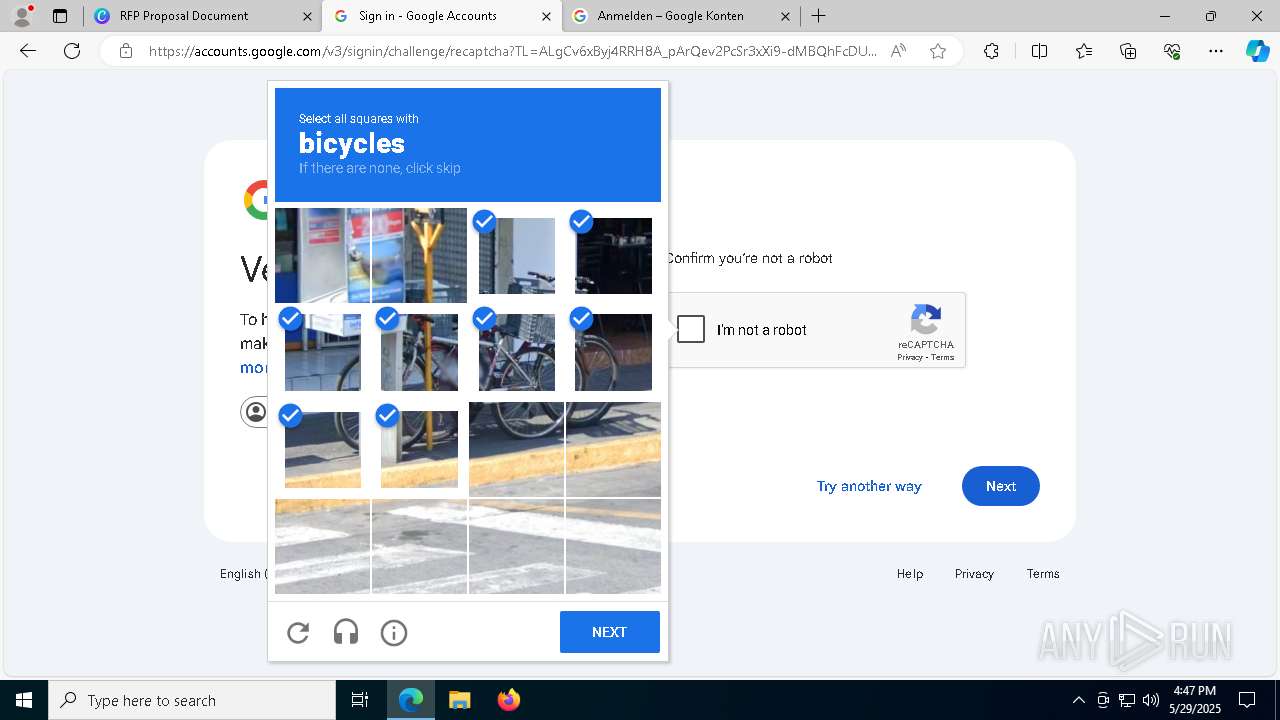1280x720 pixels.
Task: Open the Help link in page footer
Action: click(x=910, y=574)
